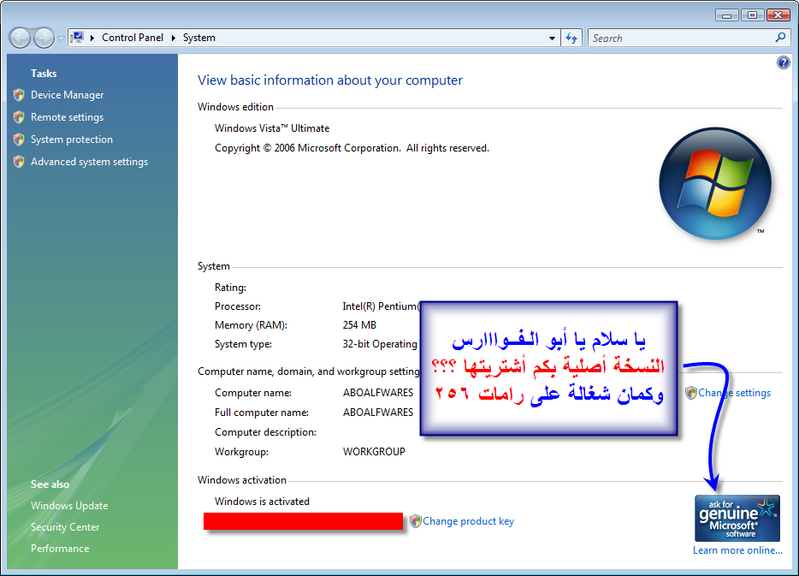Go forward with the Forward arrow button
The image size is (799, 576).
click(44, 38)
